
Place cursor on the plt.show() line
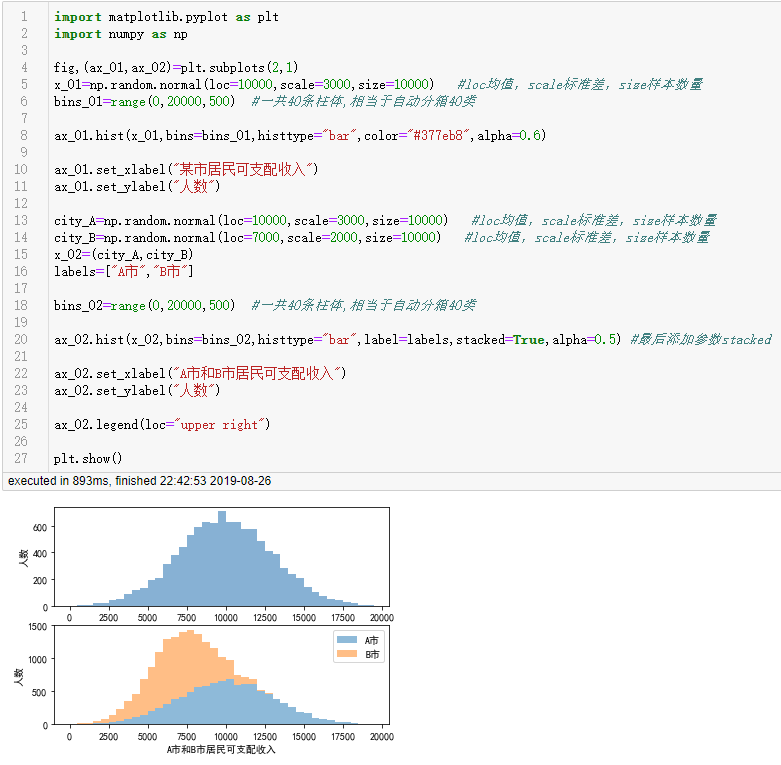[x=88, y=459]
